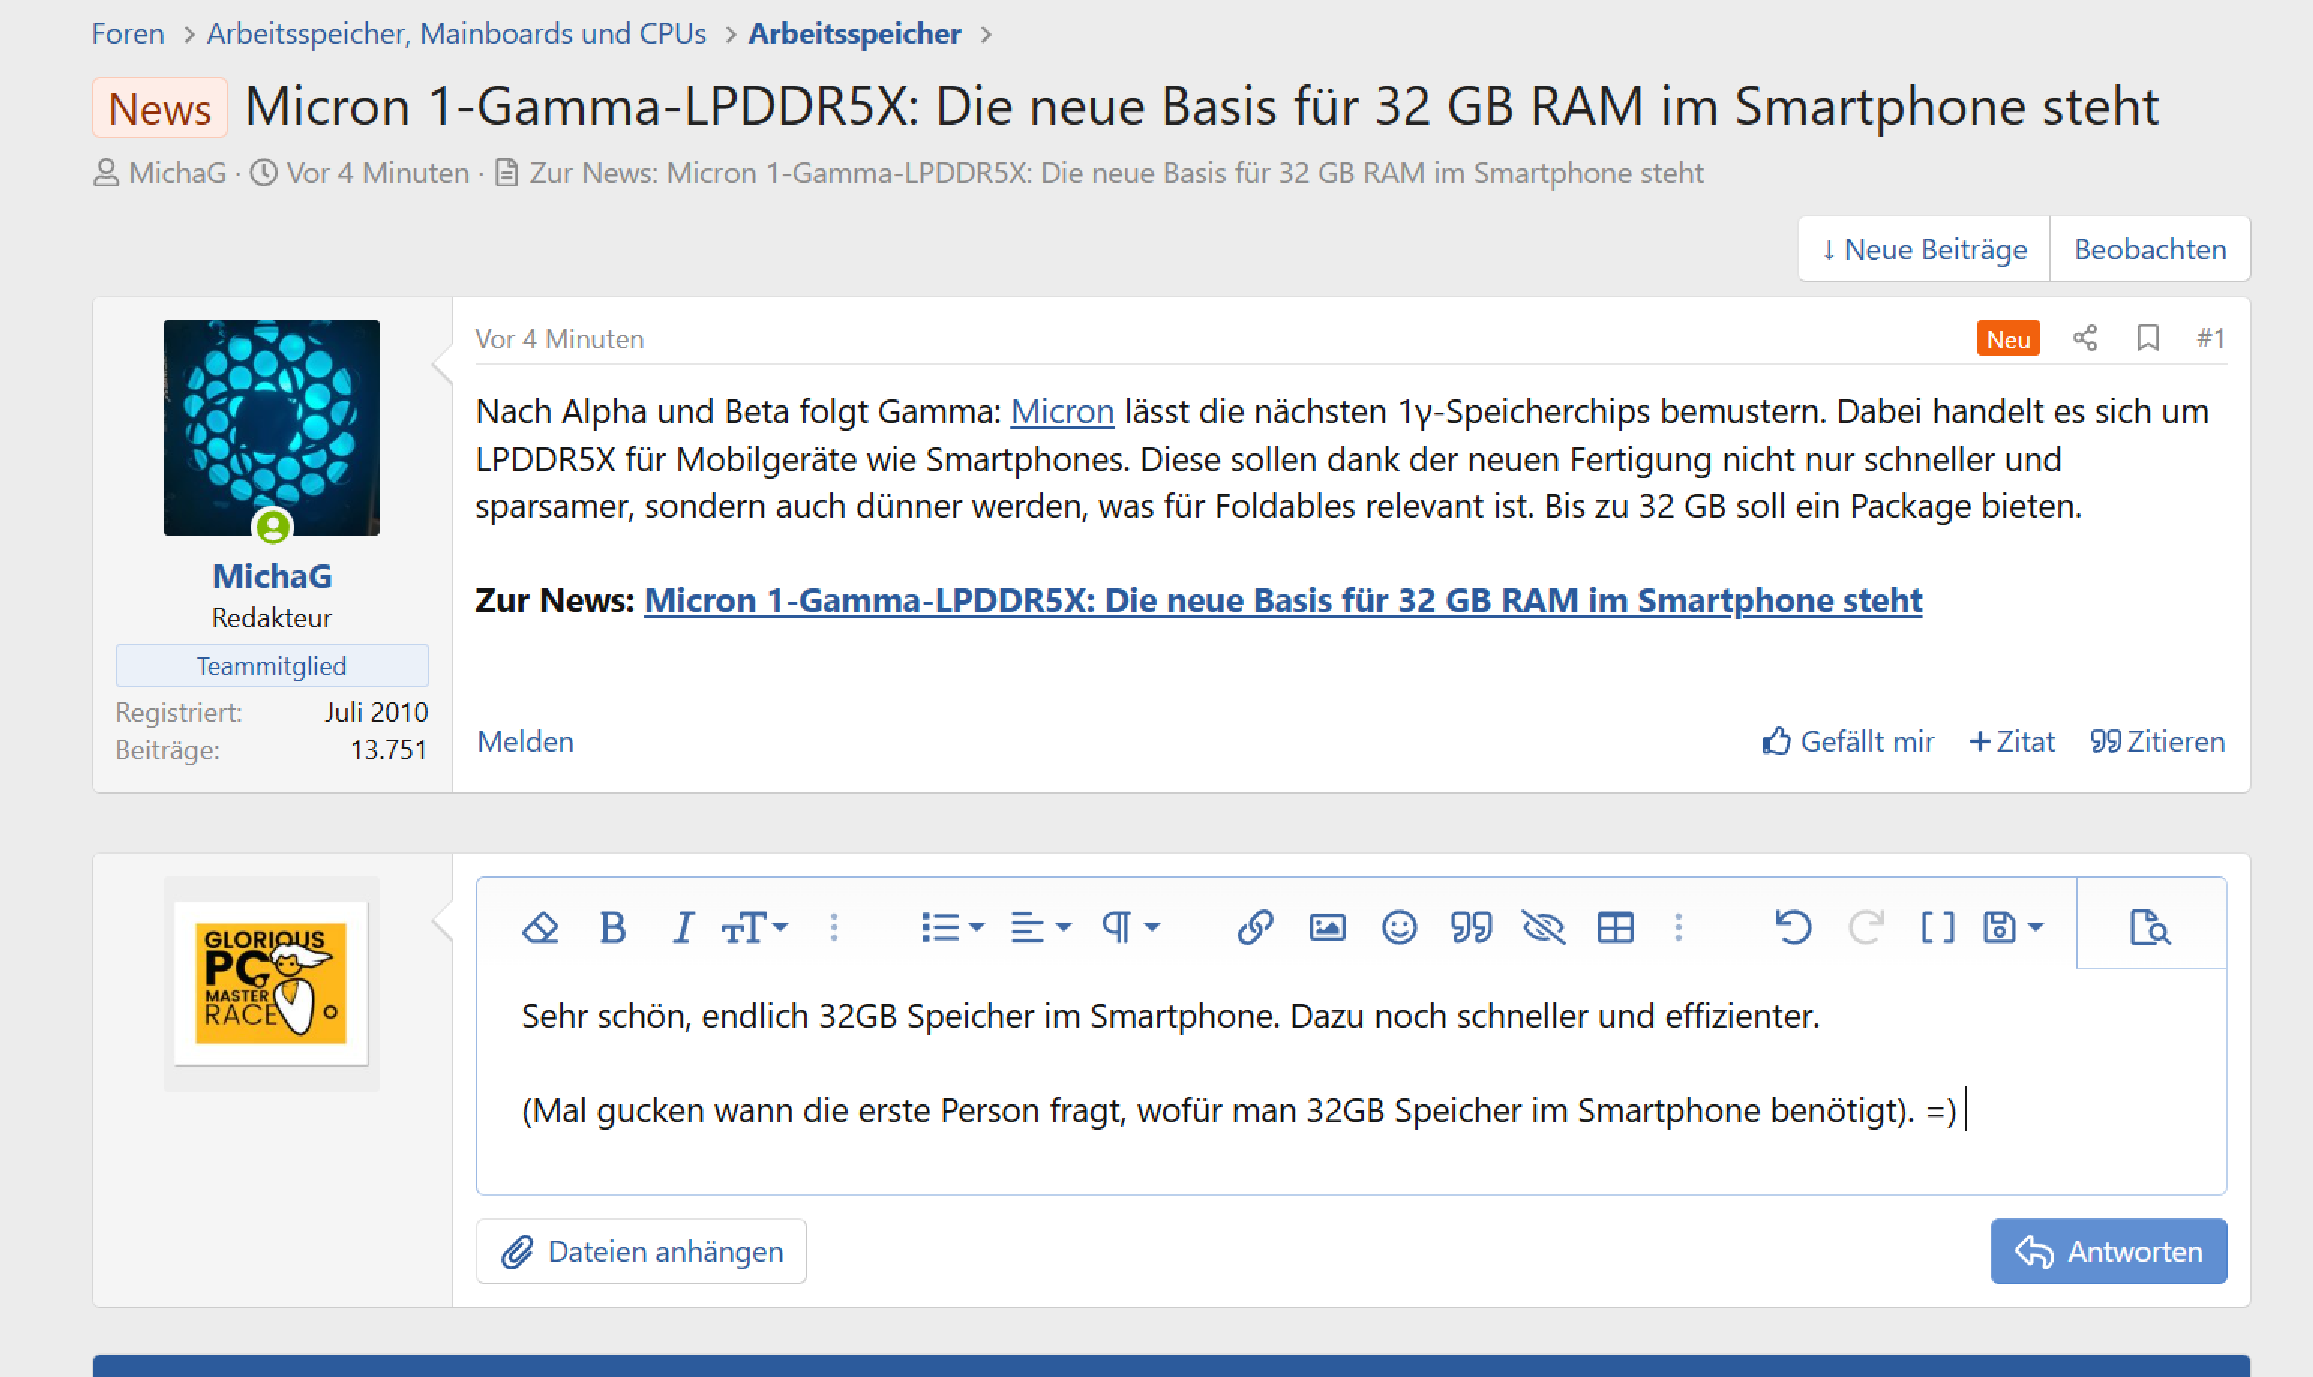Open the text alignment dropdown
The image size is (2313, 1377).
point(1040,927)
